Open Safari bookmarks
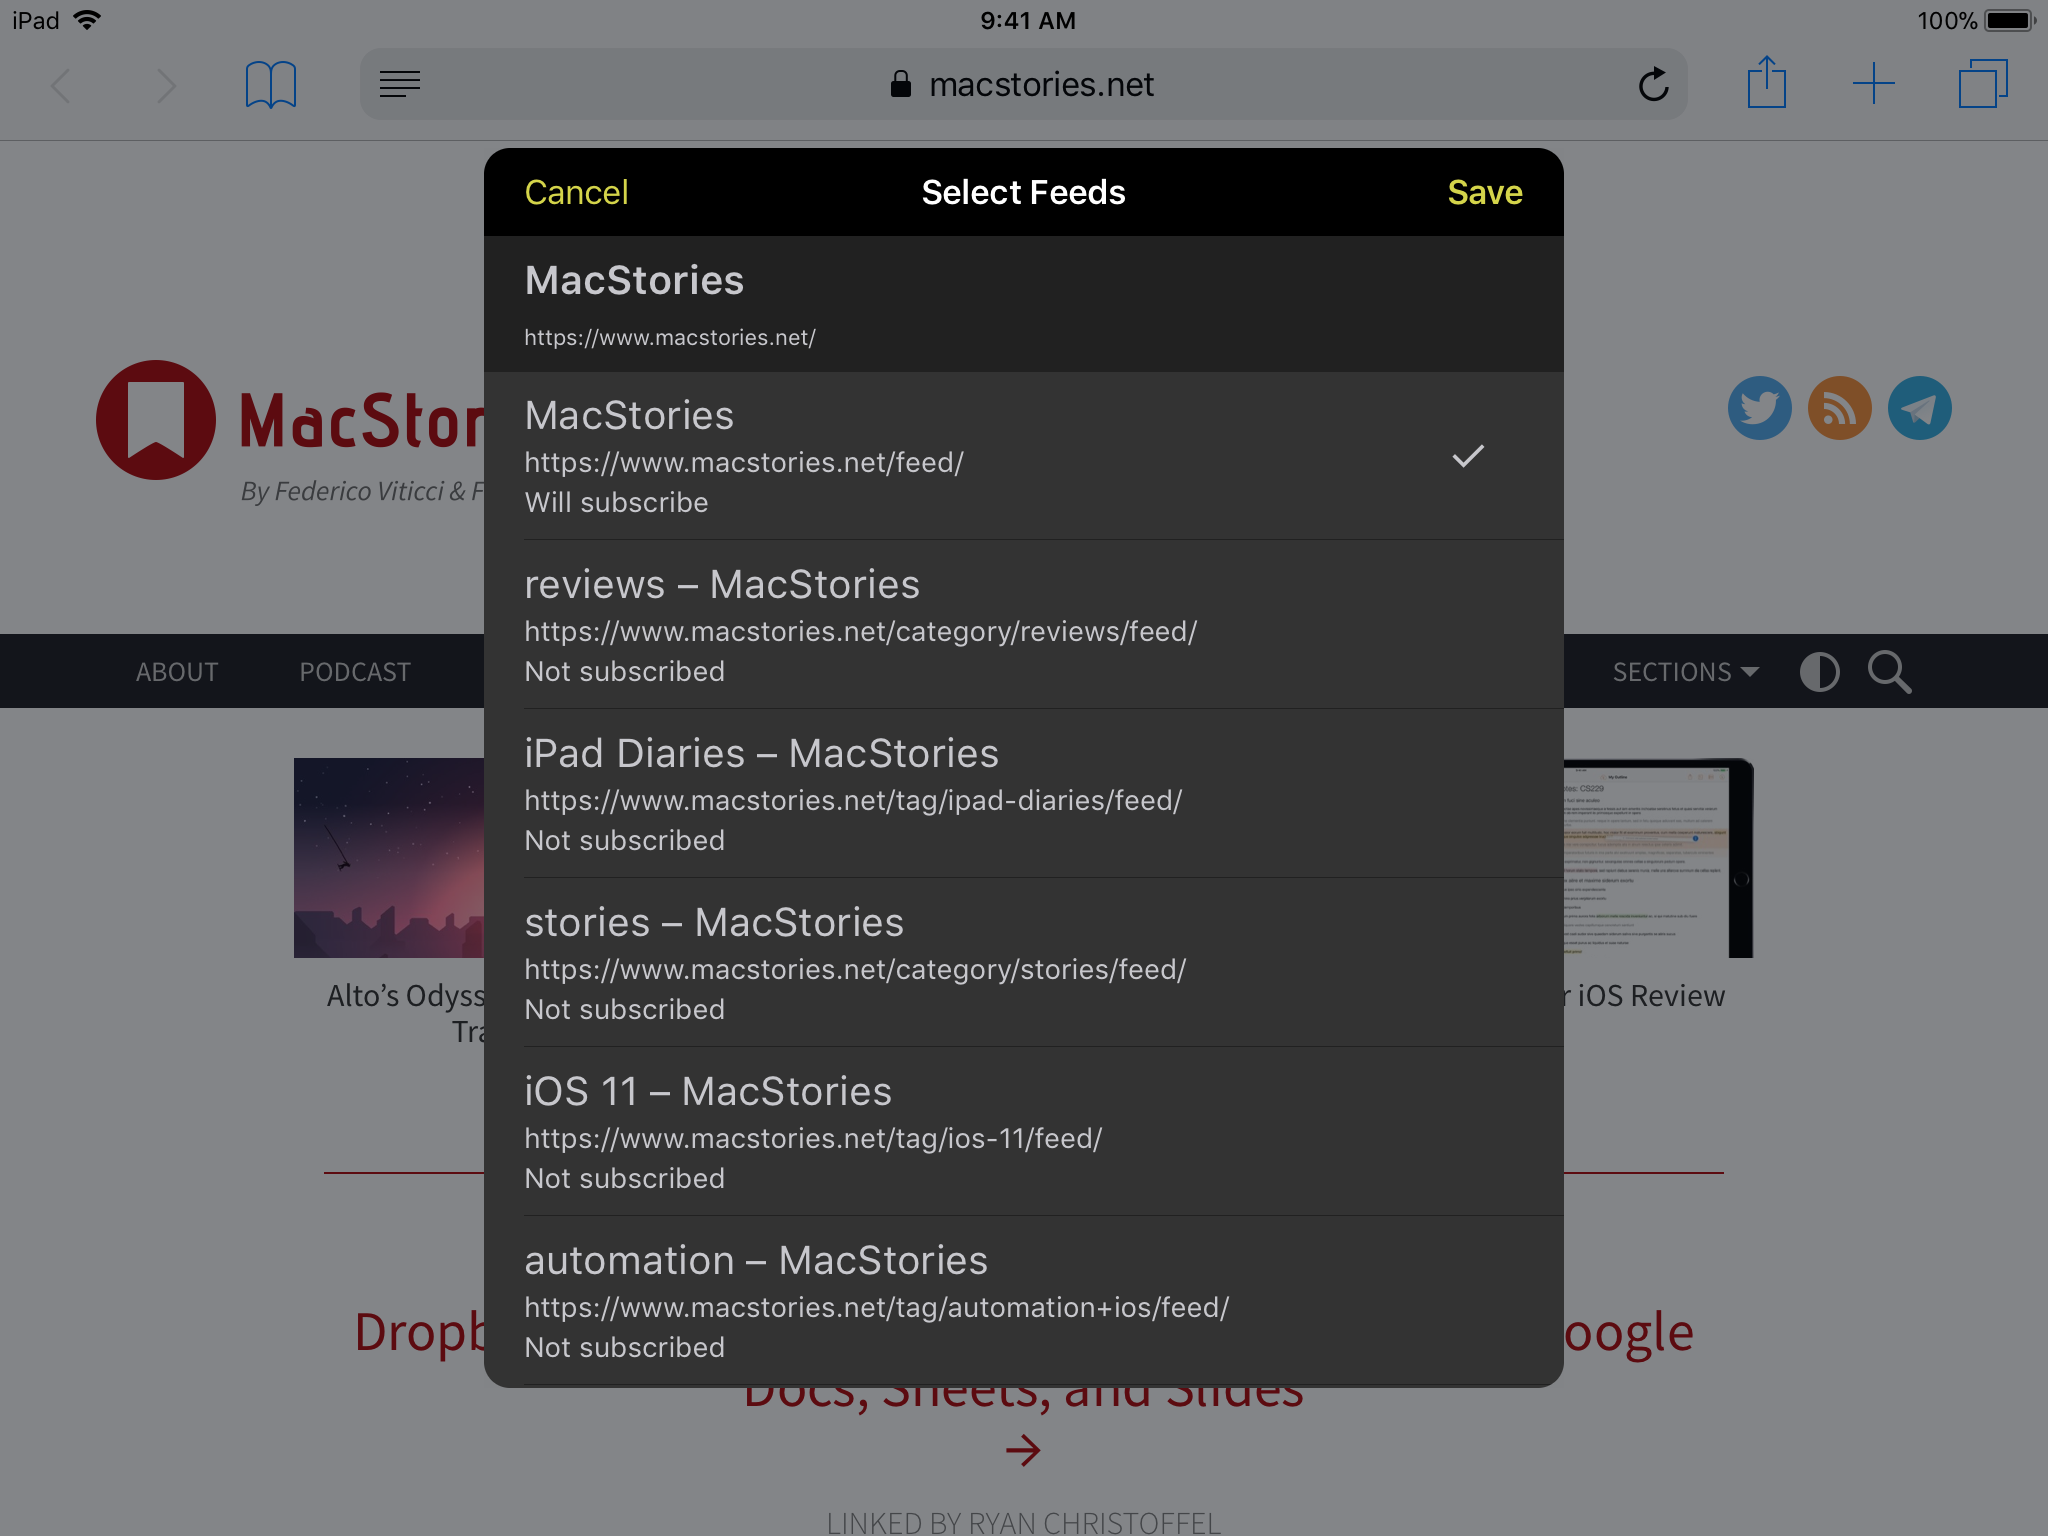2048x1536 pixels. (x=270, y=84)
